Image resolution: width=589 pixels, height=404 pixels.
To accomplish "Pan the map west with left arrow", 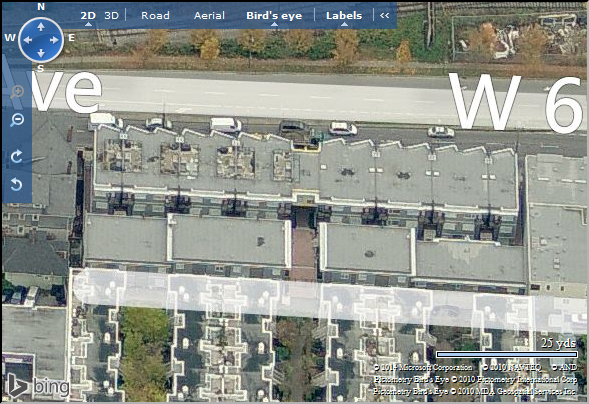I will point(27,40).
